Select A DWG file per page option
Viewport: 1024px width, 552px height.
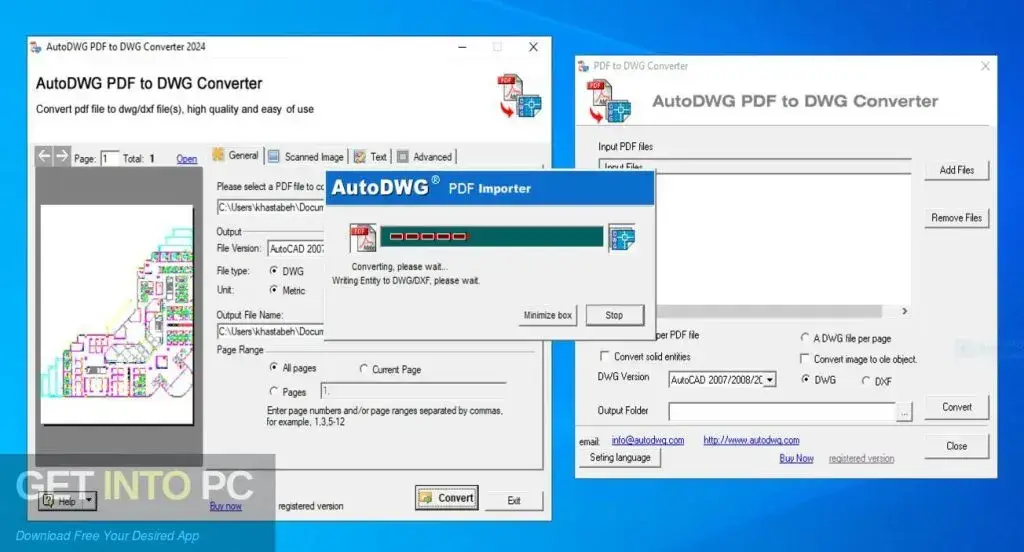click(805, 338)
